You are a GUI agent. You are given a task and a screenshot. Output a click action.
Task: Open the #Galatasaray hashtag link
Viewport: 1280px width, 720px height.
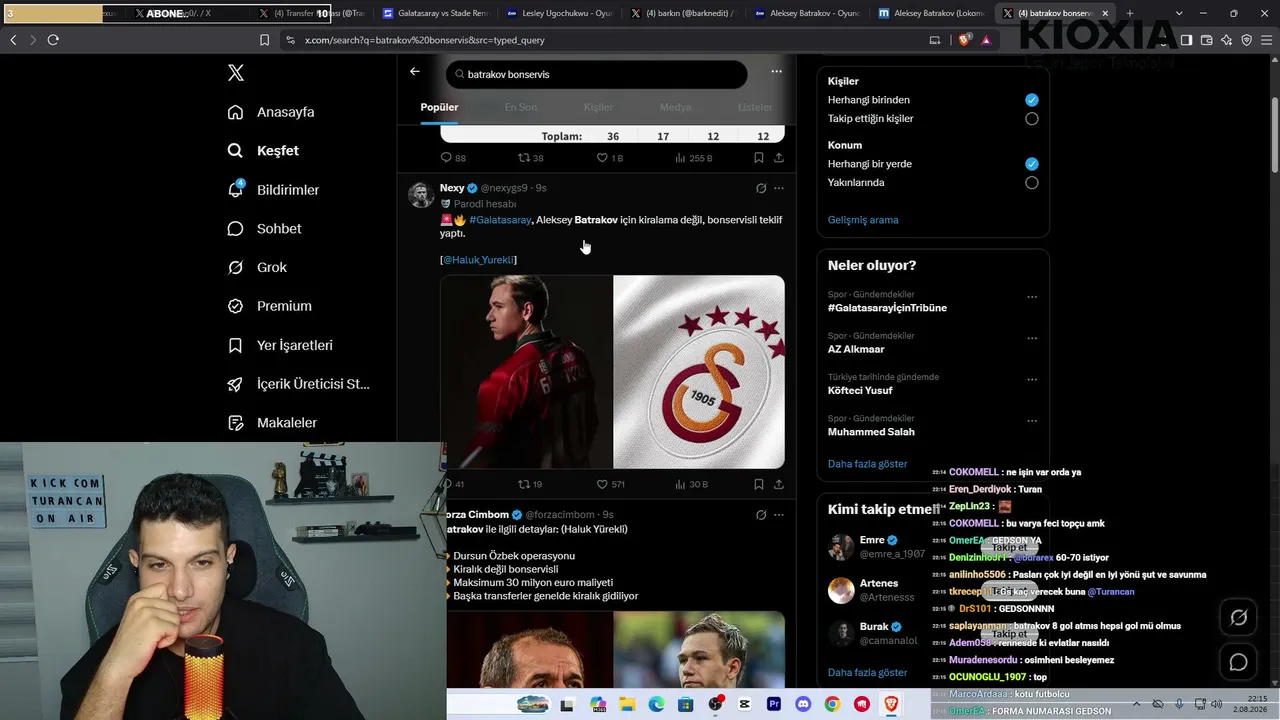(500, 220)
